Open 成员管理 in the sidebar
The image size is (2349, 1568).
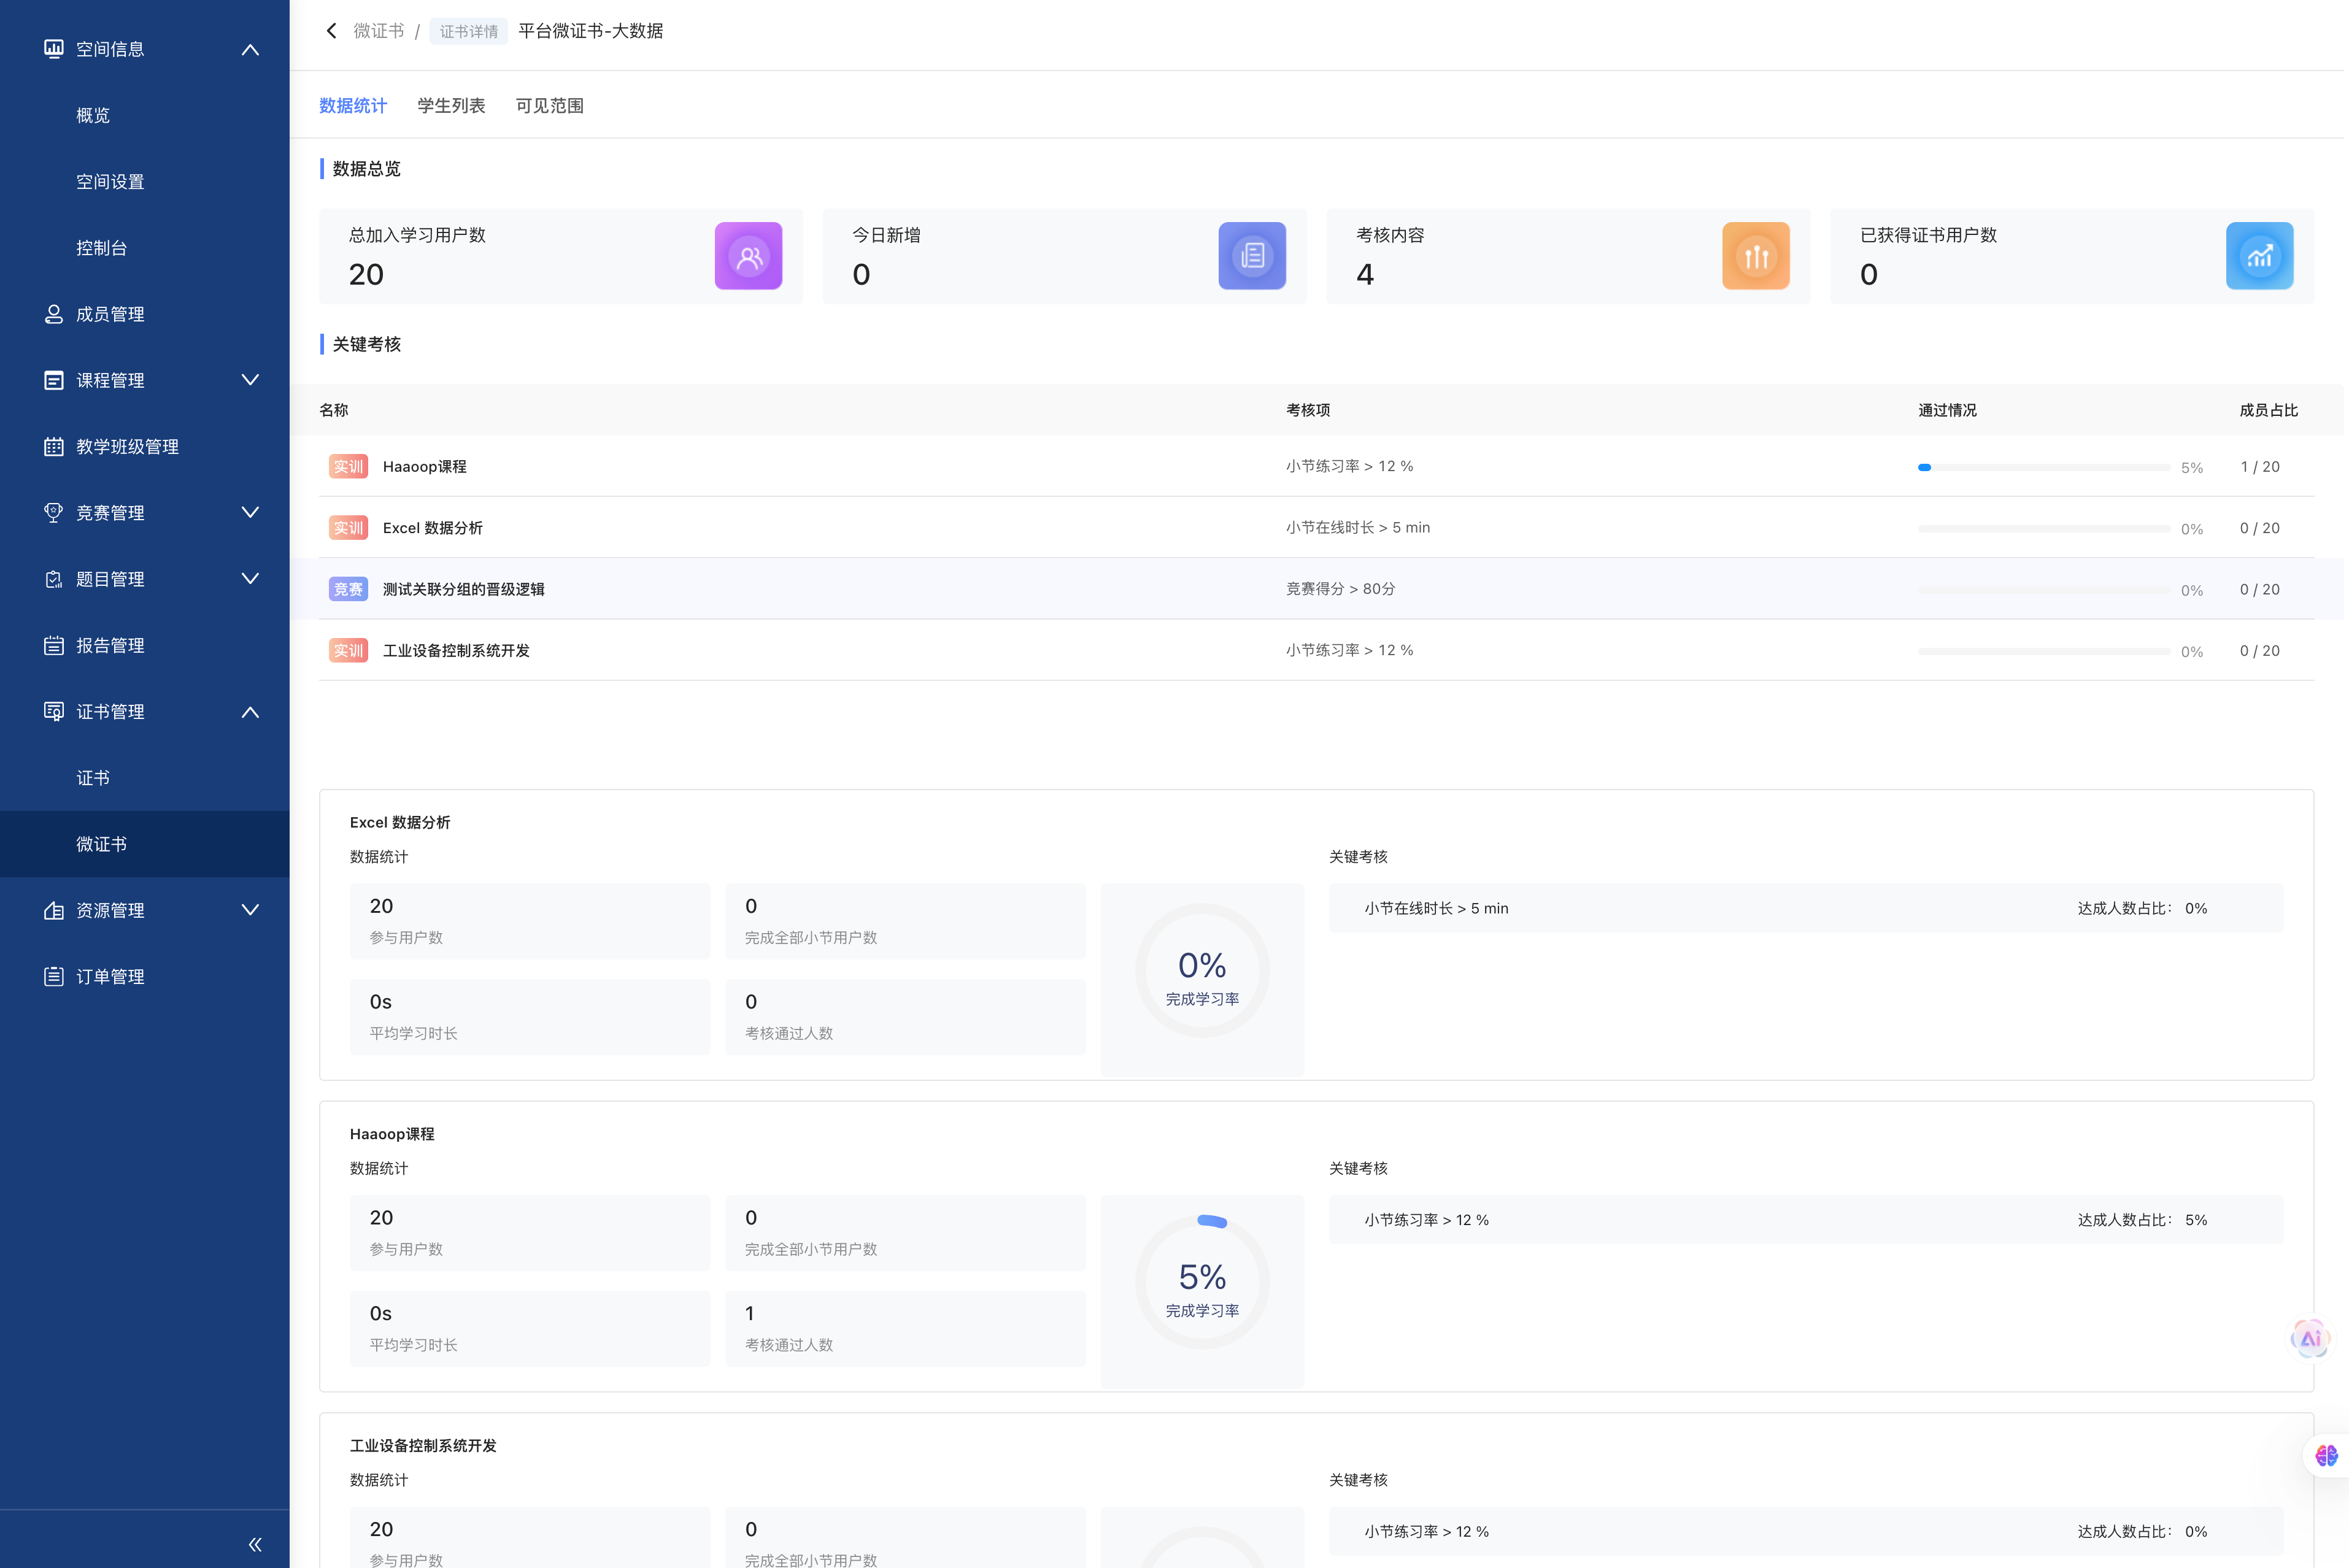tap(110, 314)
